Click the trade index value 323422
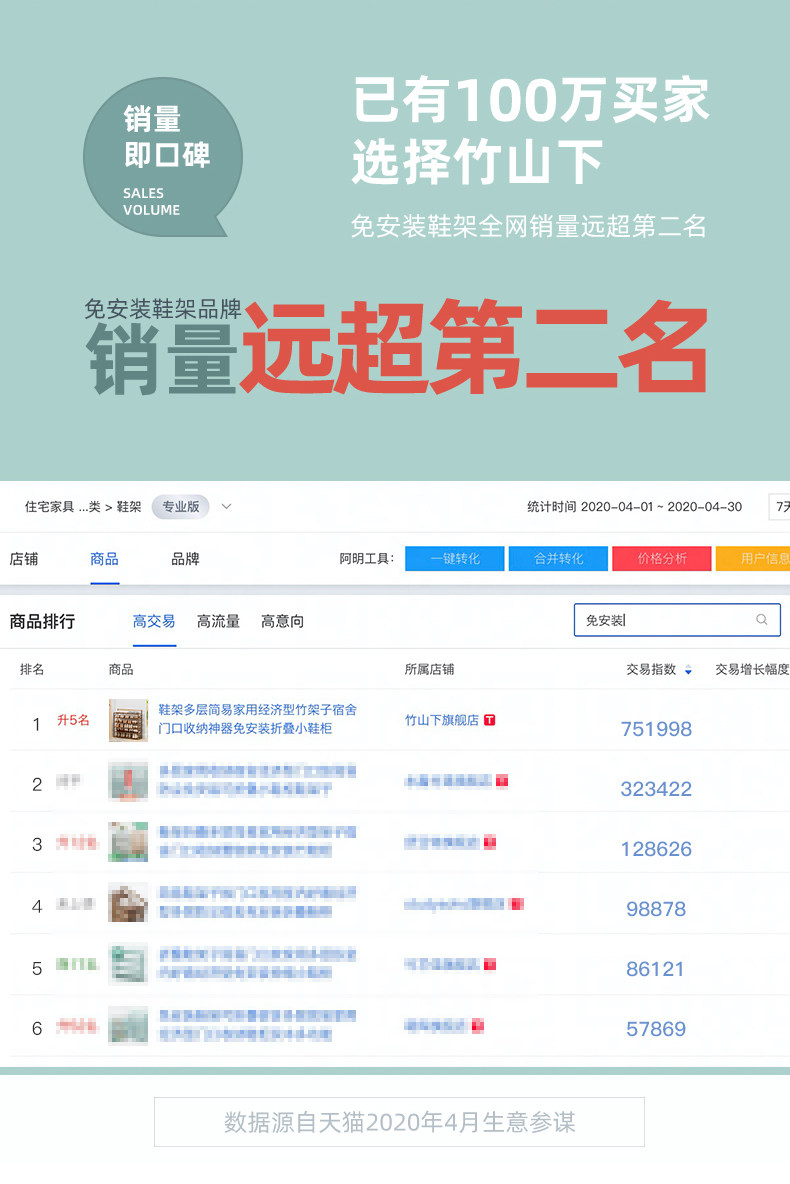This screenshot has height=1184, width=790. click(x=656, y=789)
